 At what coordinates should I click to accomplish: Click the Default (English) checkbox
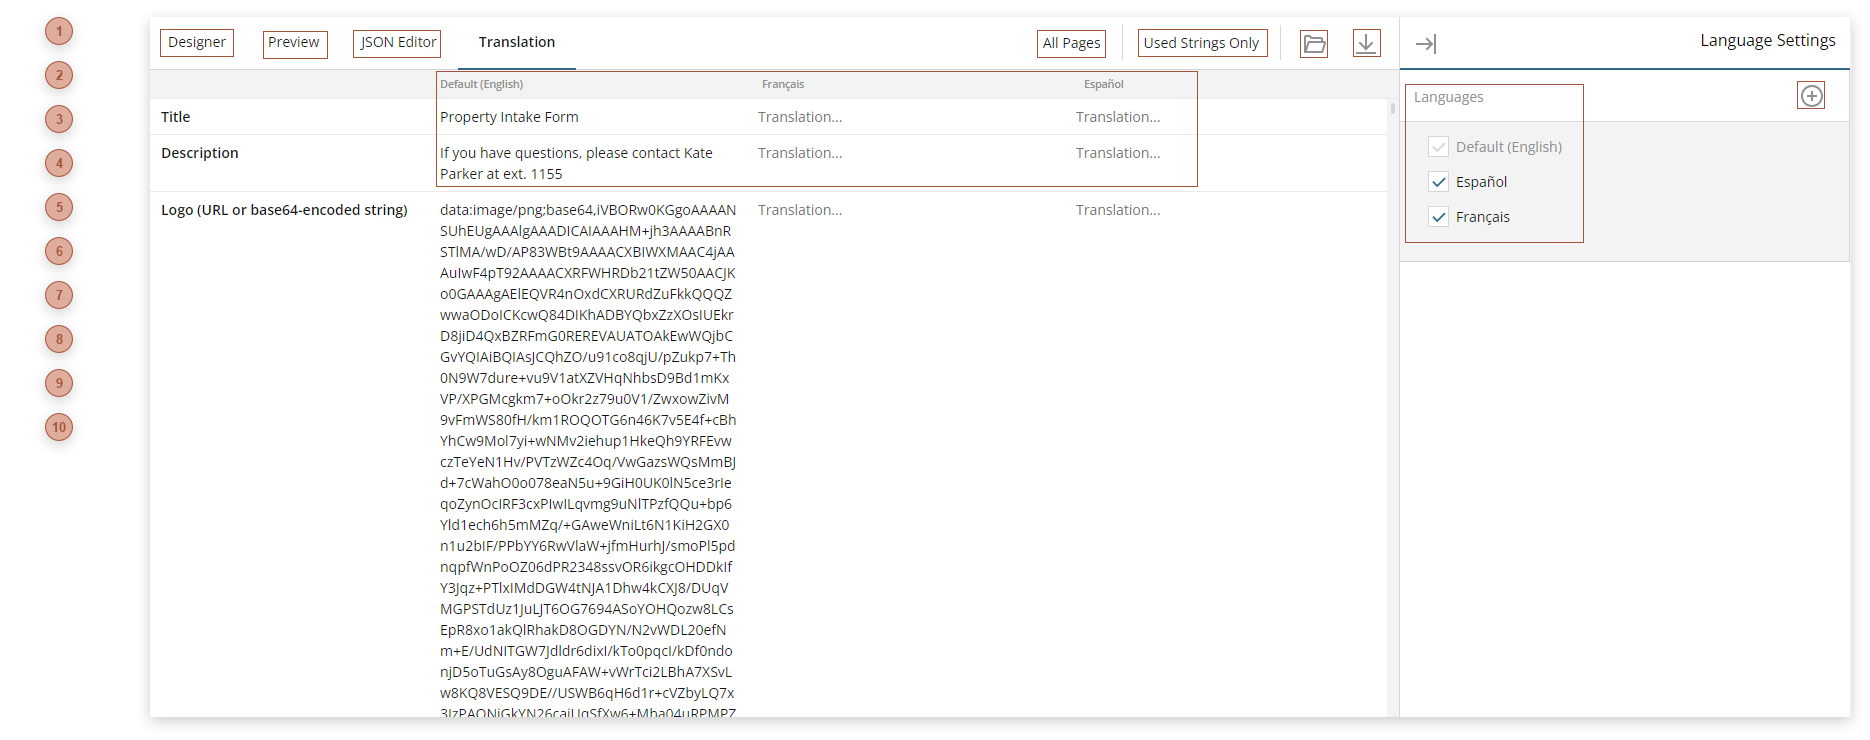pyautogui.click(x=1439, y=147)
